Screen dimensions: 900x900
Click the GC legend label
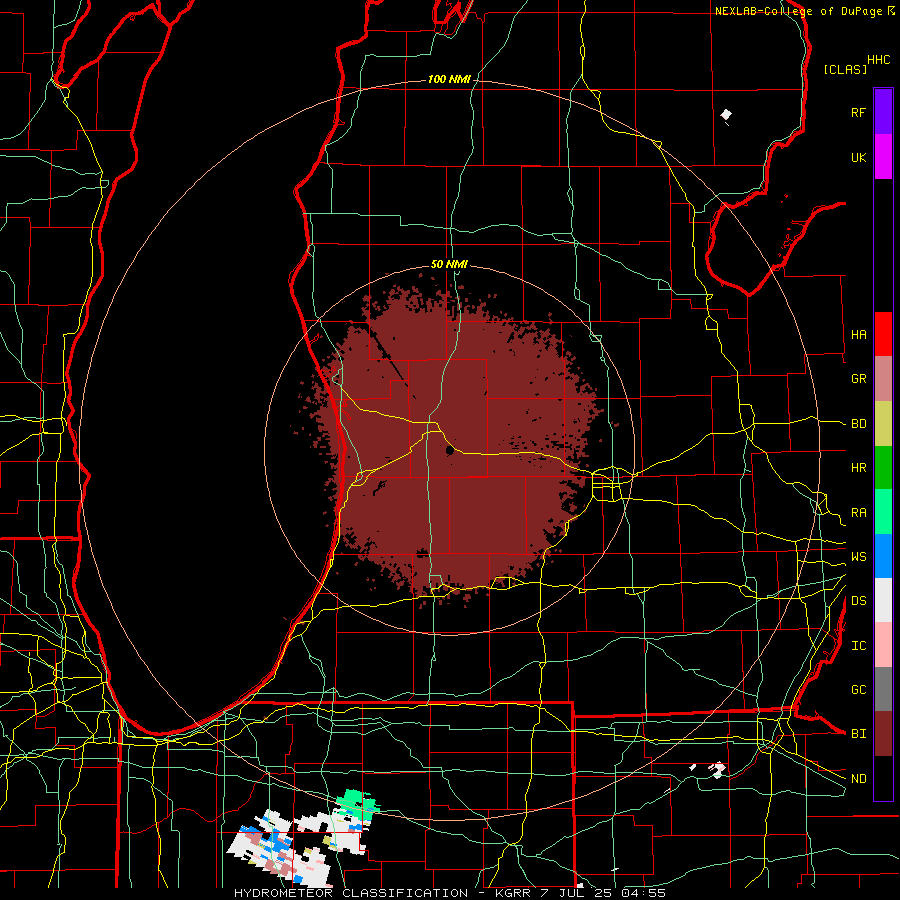tap(858, 690)
